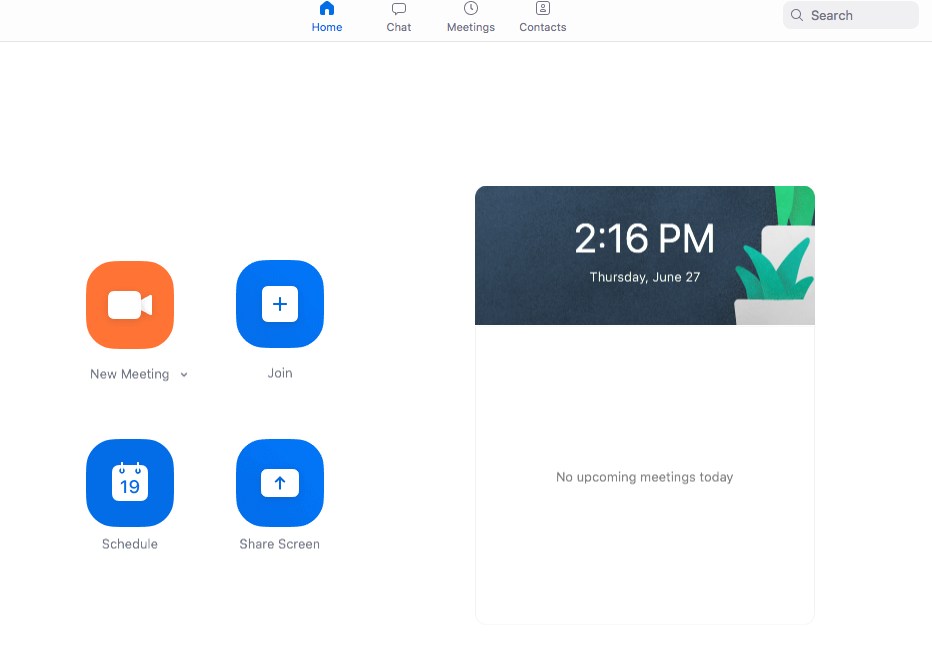Image resolution: width=932 pixels, height=647 pixels.
Task: Click the Share Screen text label
Action: pyautogui.click(x=280, y=544)
